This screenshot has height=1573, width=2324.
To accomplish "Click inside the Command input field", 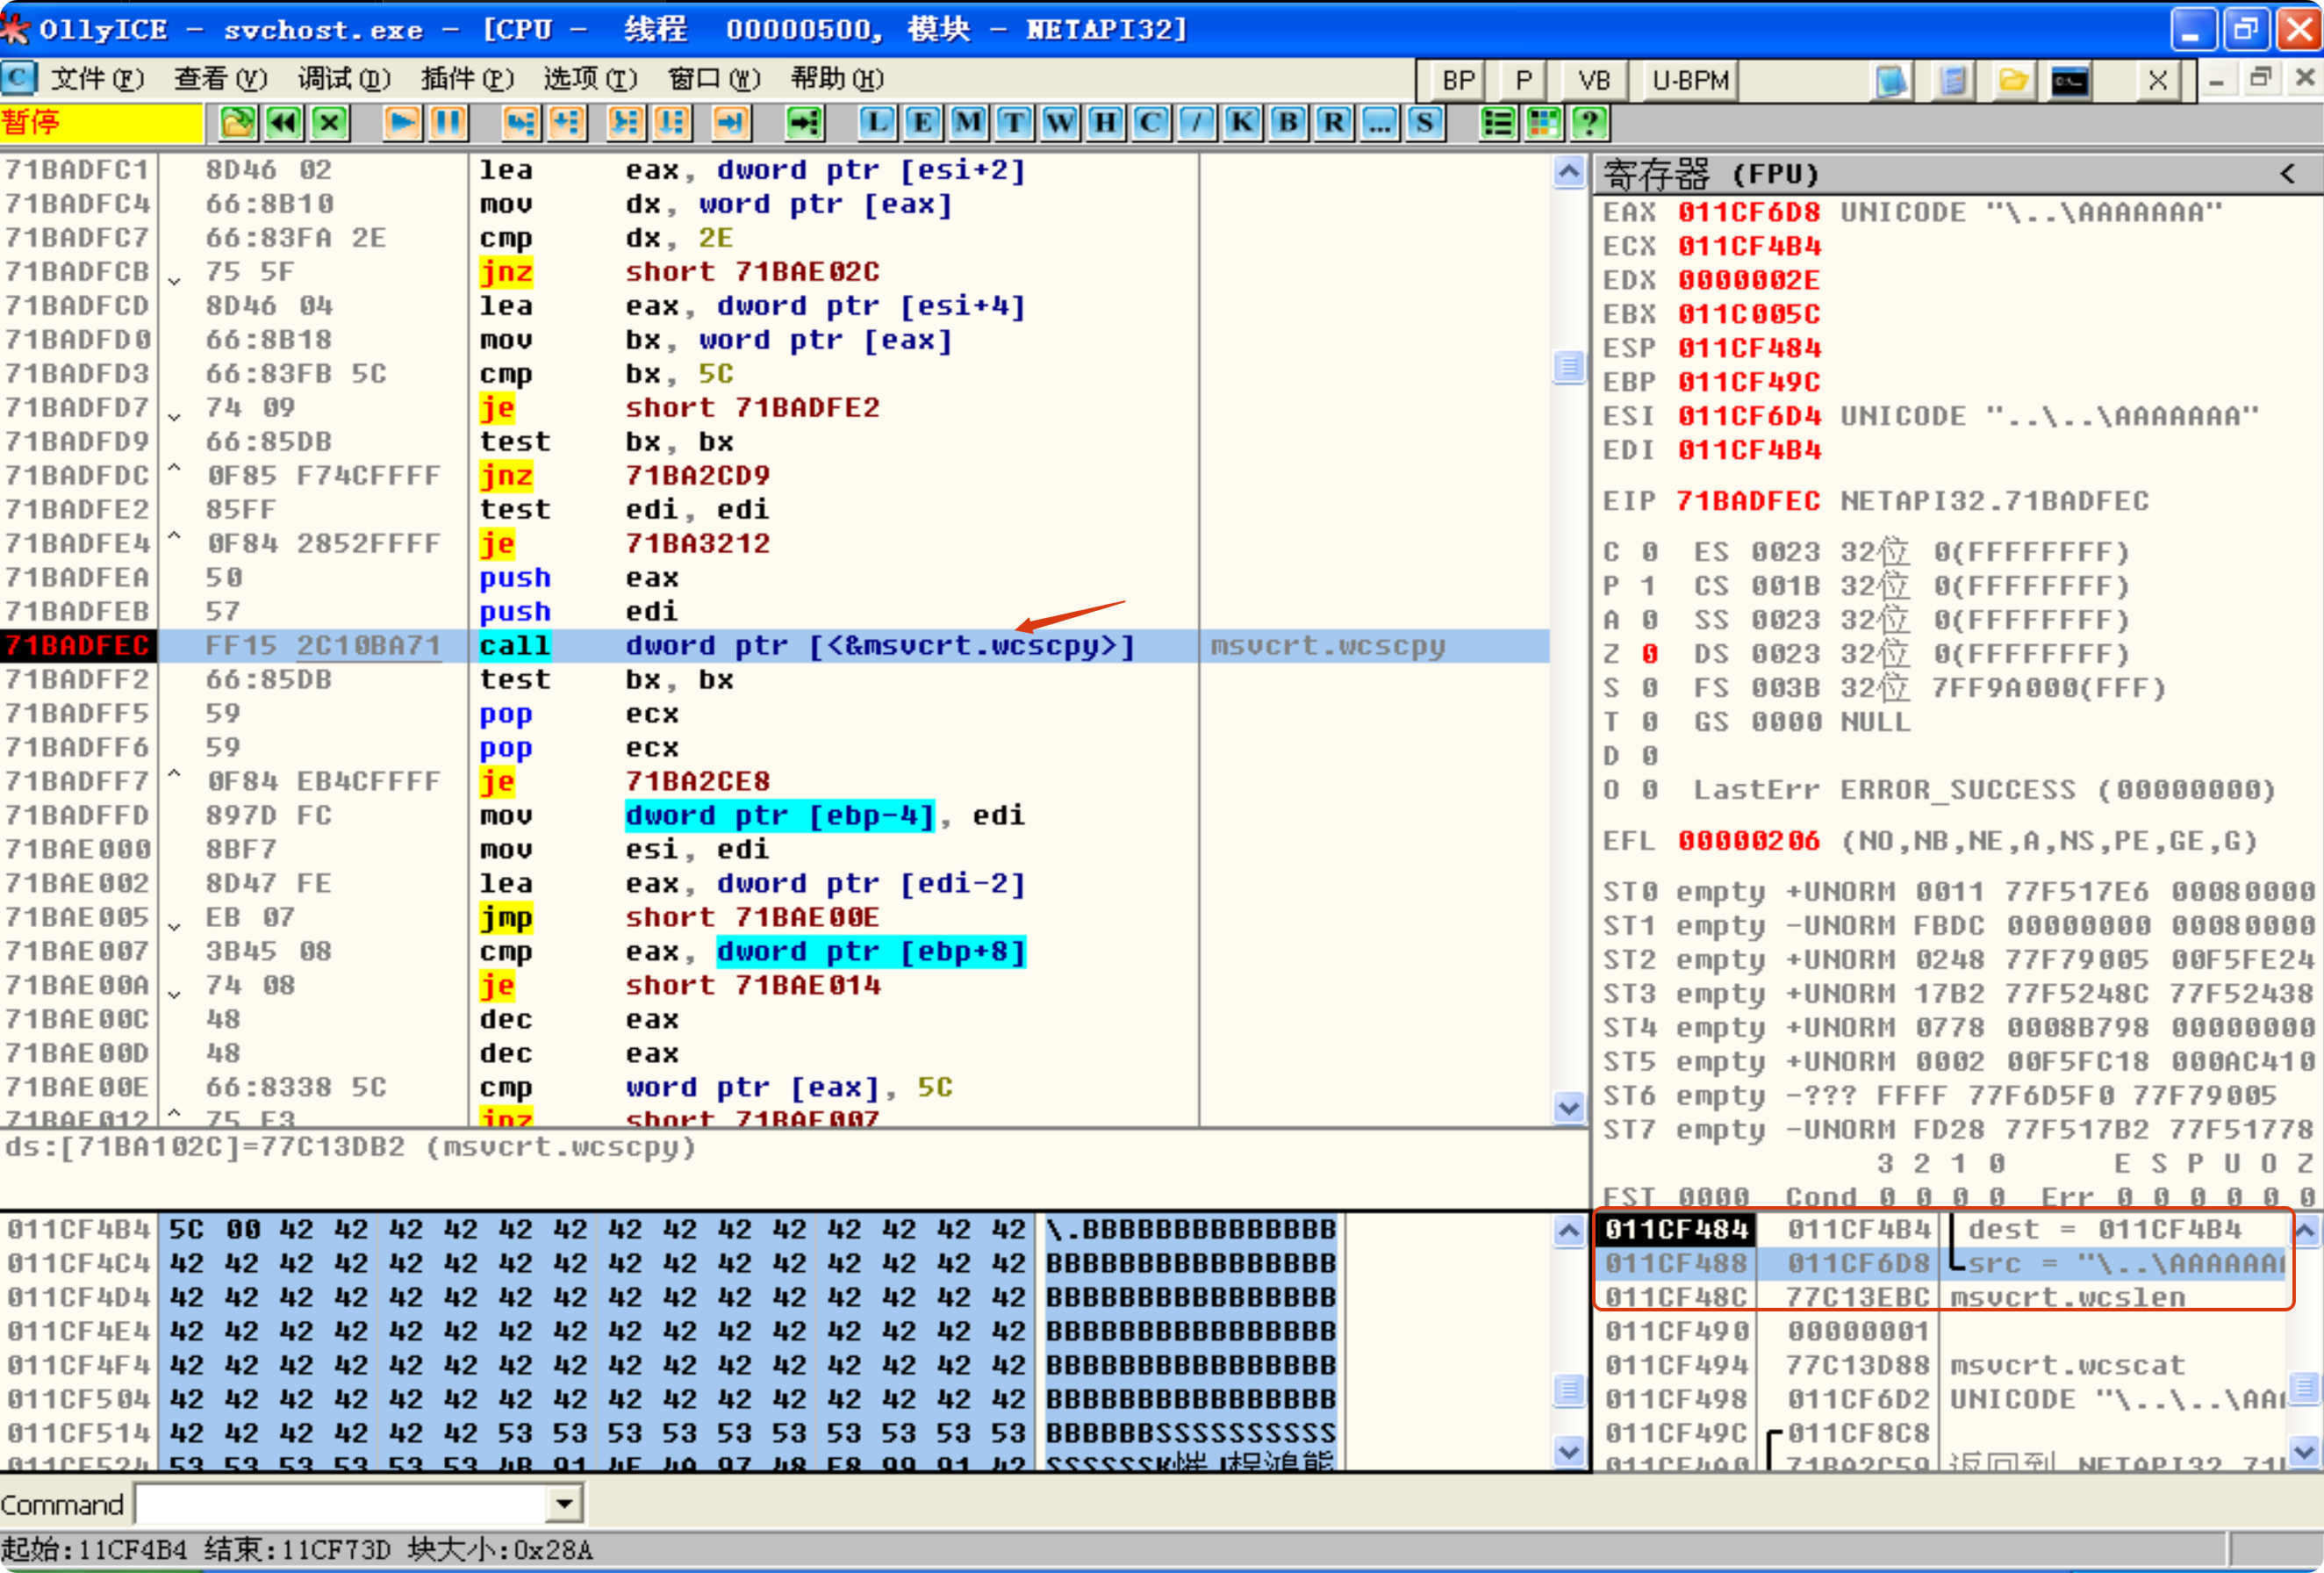I will coord(340,1503).
